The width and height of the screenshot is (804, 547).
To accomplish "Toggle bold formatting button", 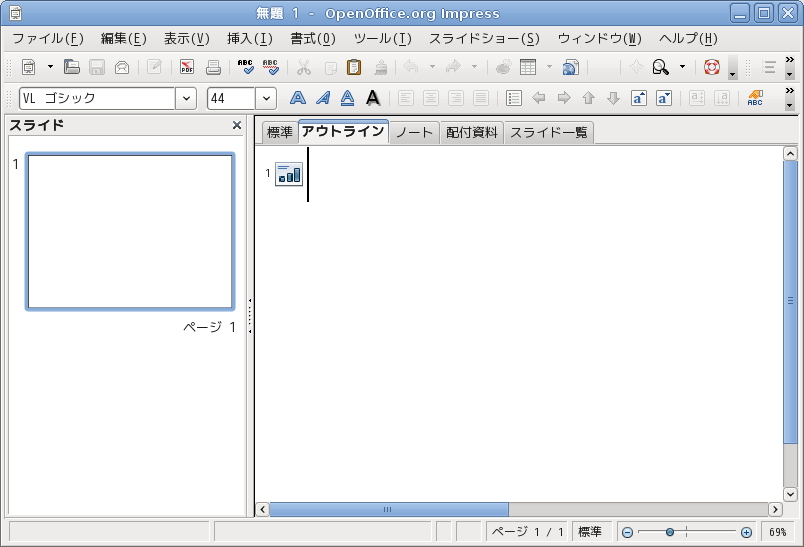I will (297, 98).
